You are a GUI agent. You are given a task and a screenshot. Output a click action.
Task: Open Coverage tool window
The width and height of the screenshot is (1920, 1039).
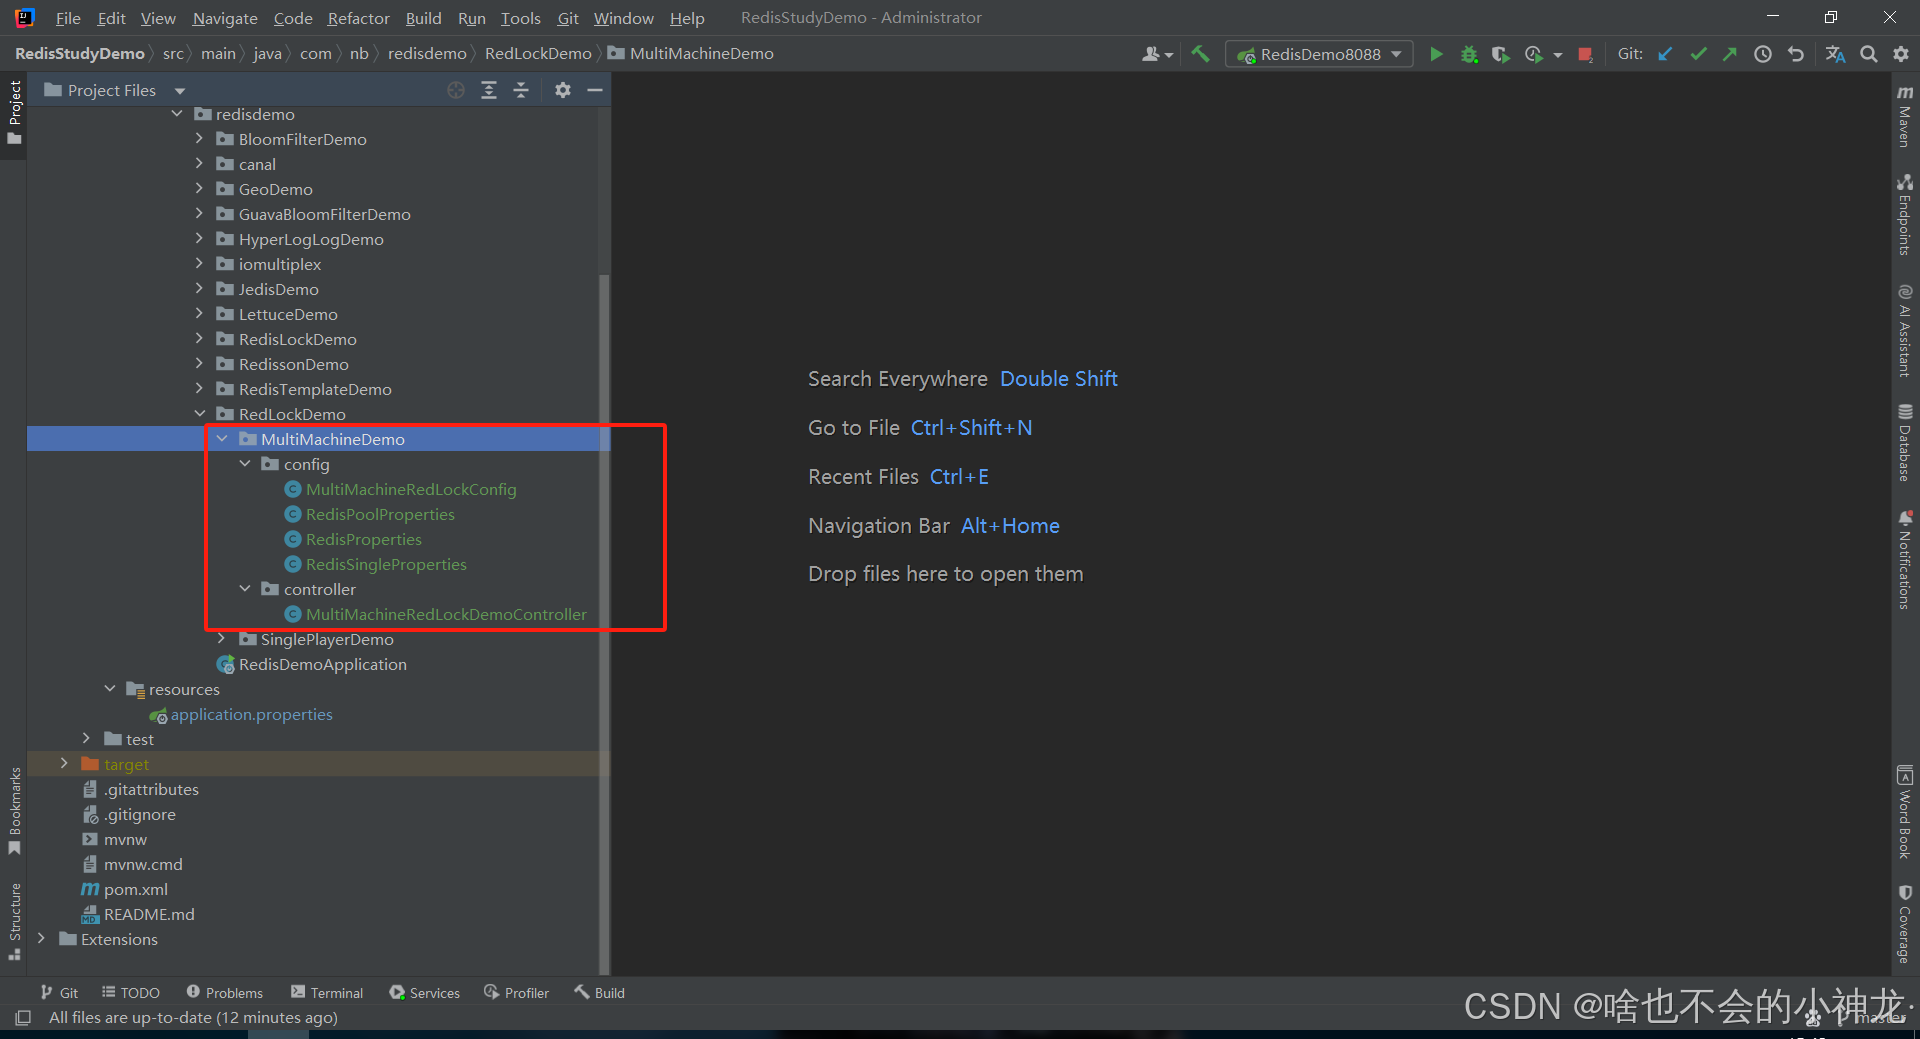pos(1905,924)
